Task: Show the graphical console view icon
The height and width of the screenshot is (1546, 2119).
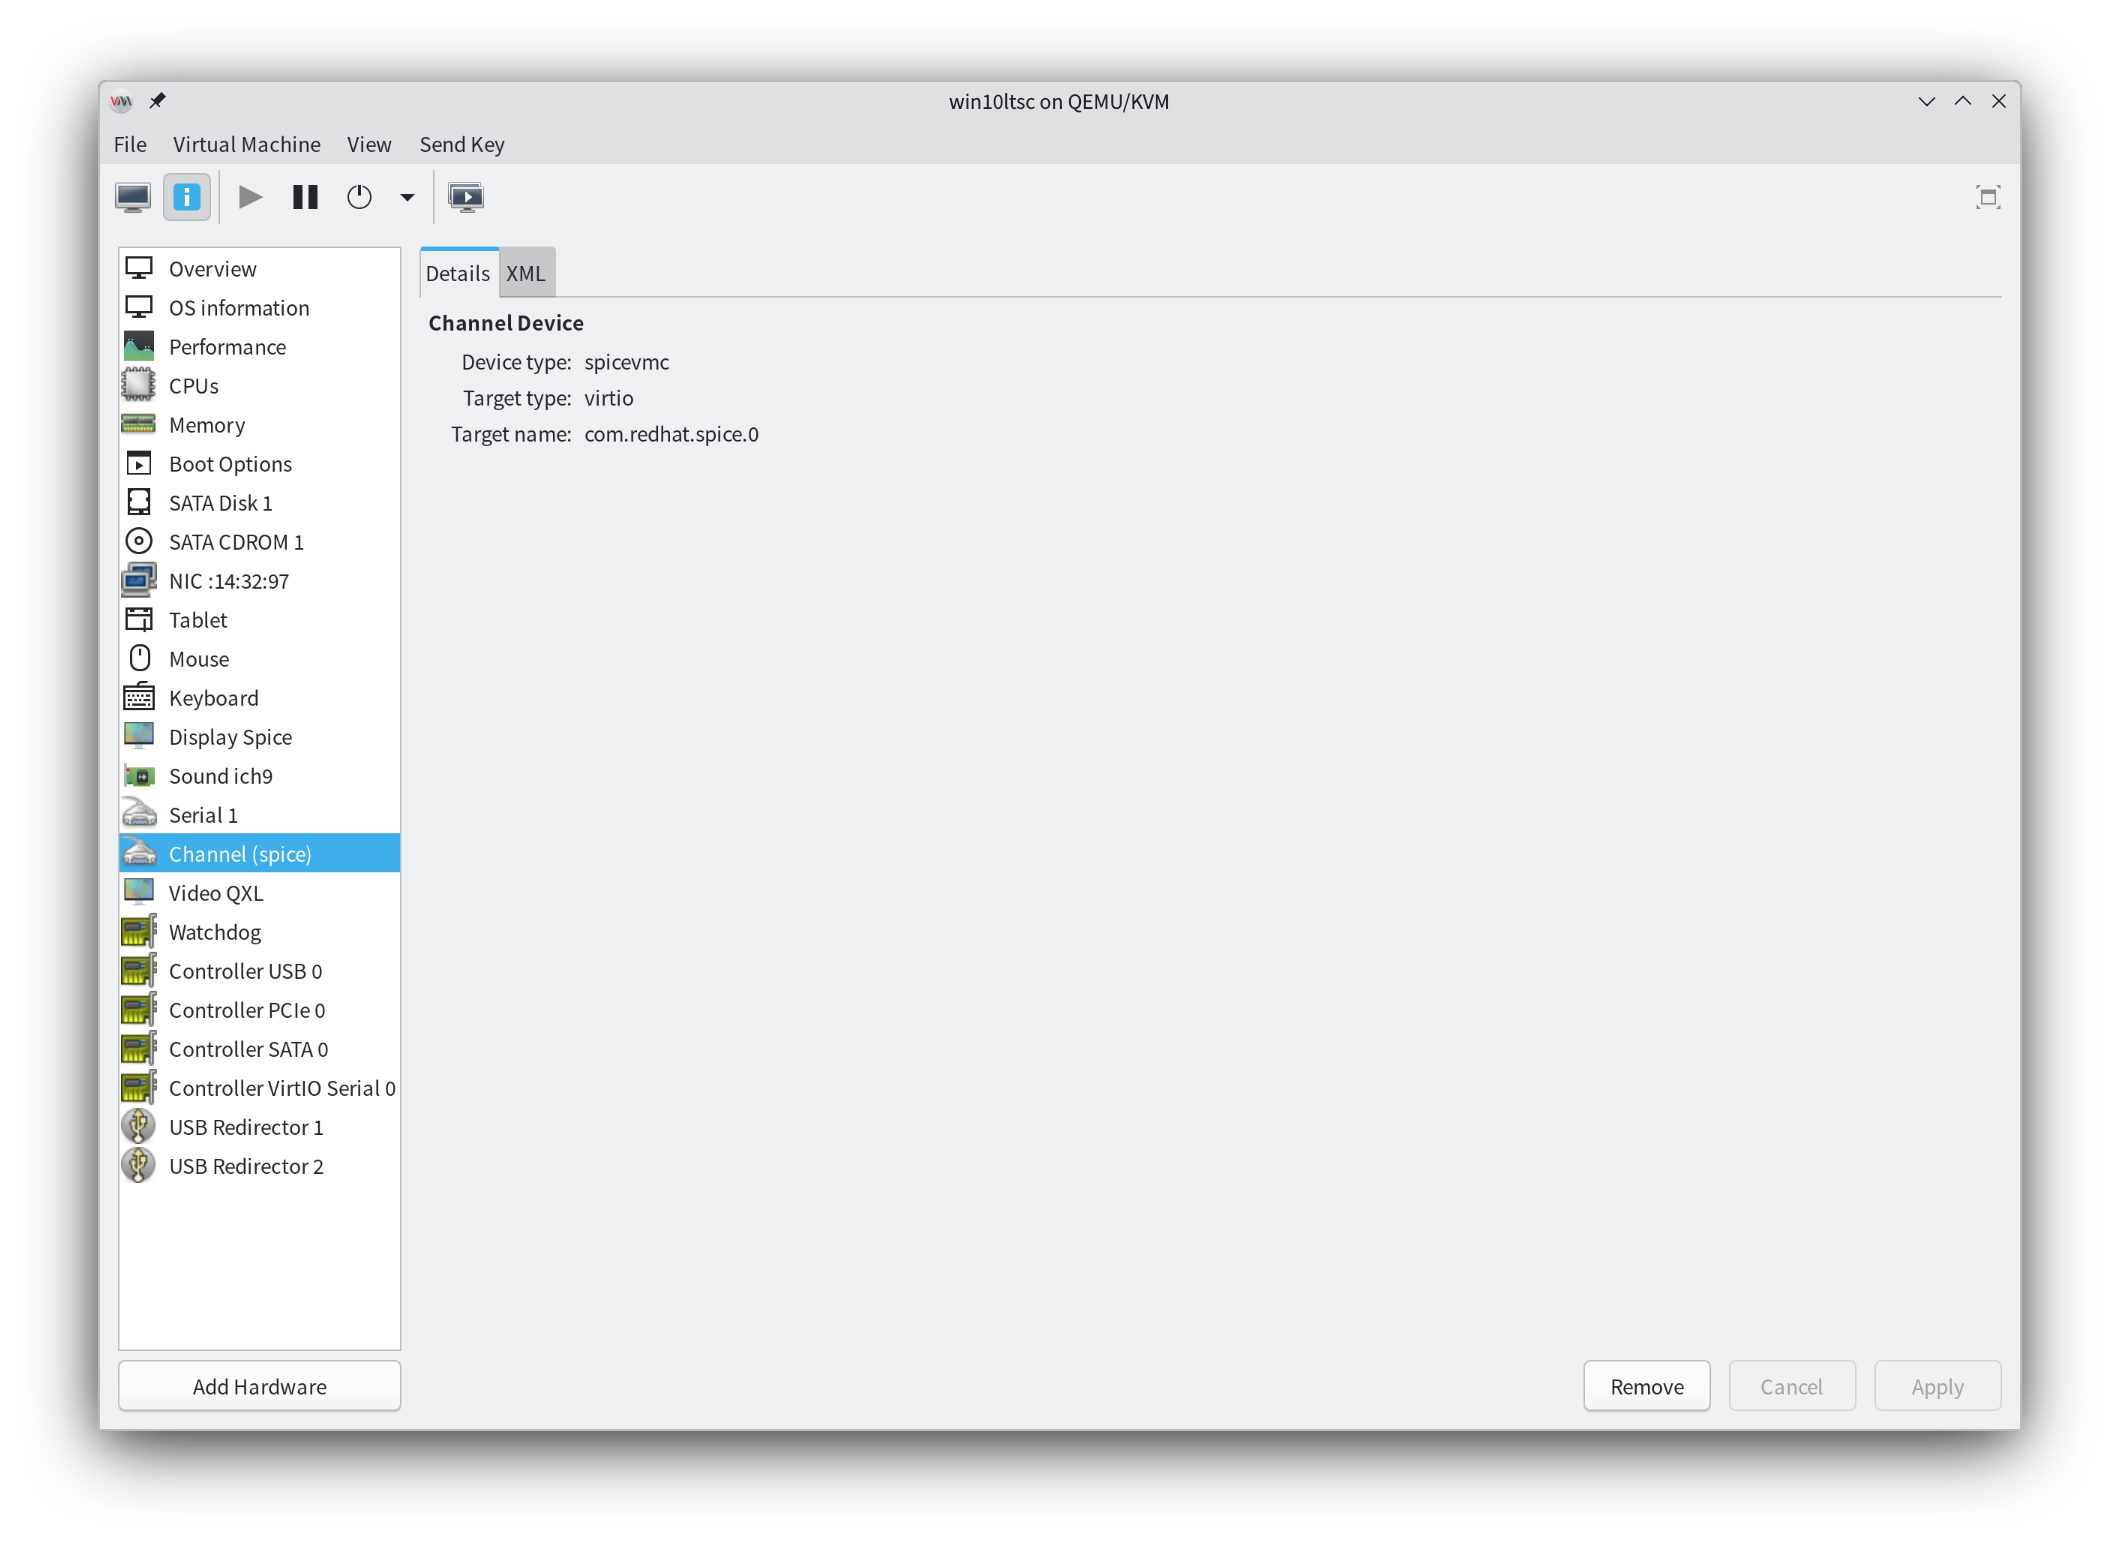Action: pos(133,197)
